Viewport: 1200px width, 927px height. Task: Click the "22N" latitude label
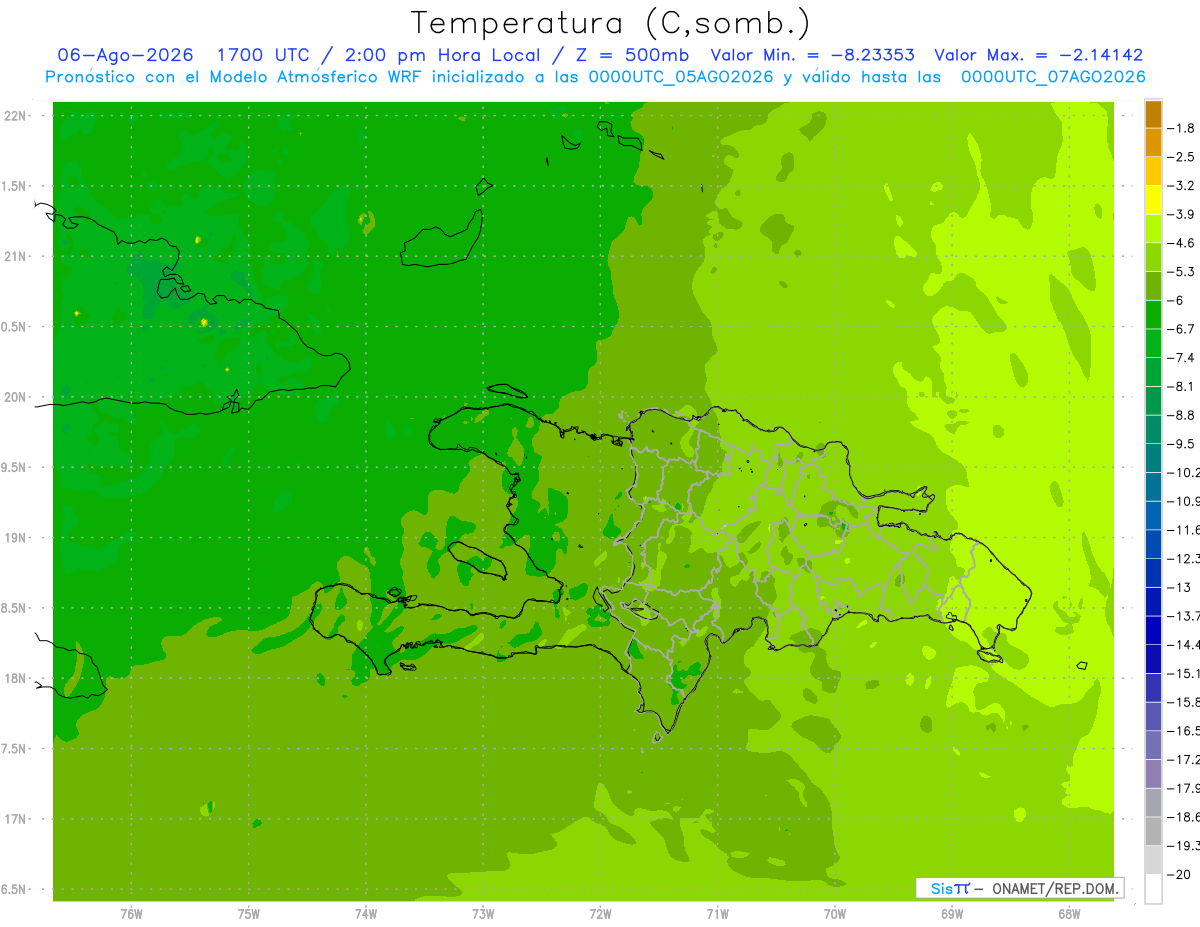16,116
